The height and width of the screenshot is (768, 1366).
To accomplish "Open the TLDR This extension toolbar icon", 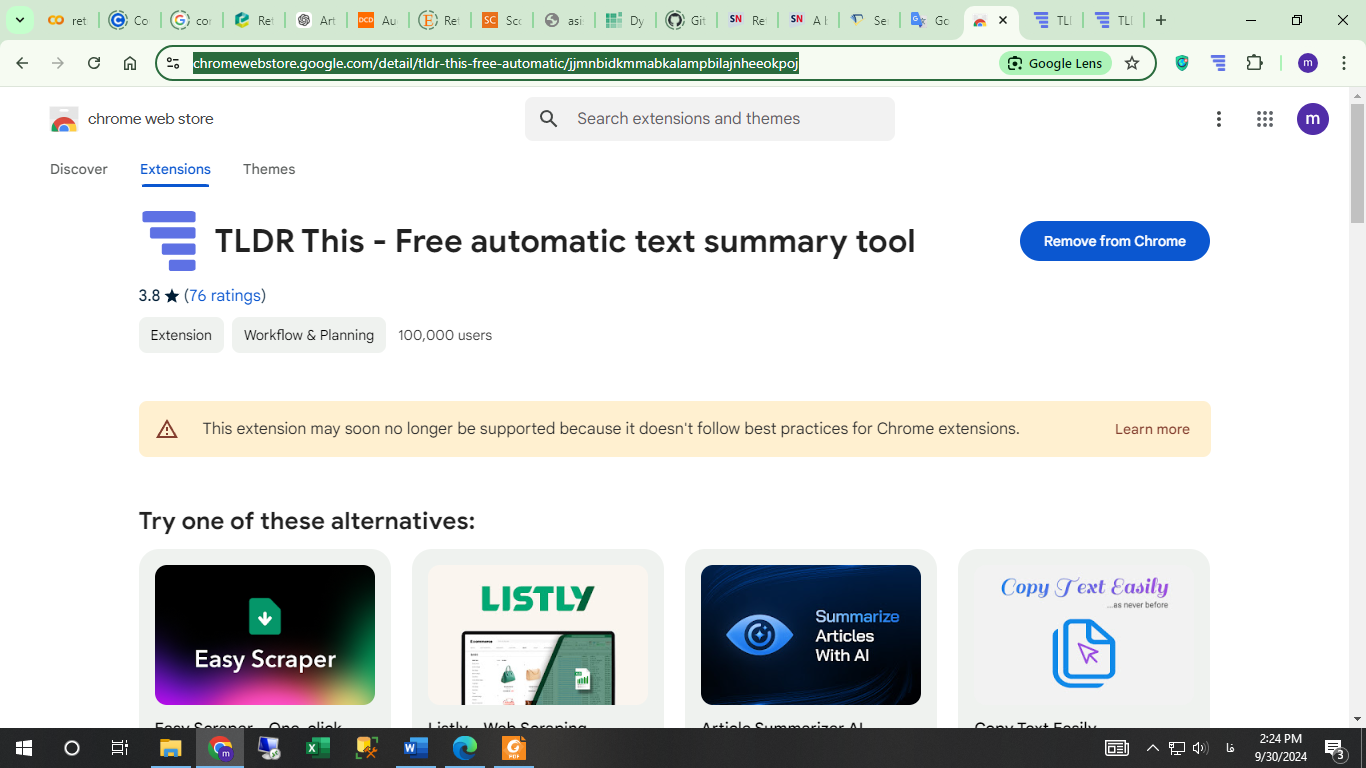I will [x=1218, y=63].
